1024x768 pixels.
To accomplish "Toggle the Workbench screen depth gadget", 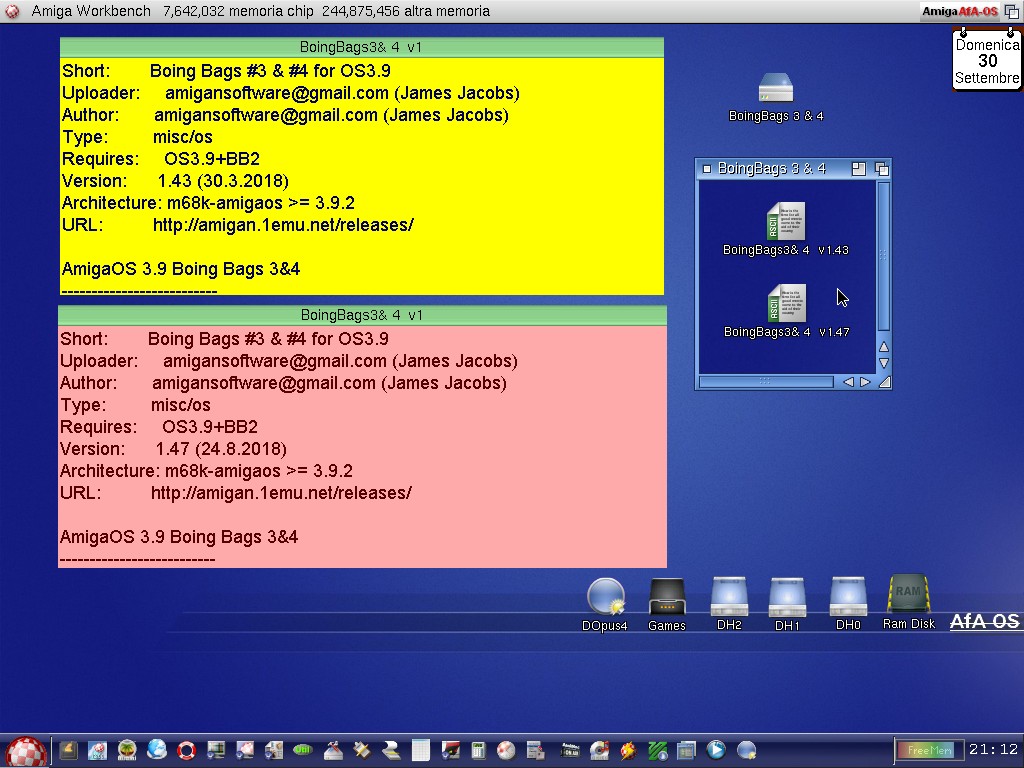I will pos(1011,11).
